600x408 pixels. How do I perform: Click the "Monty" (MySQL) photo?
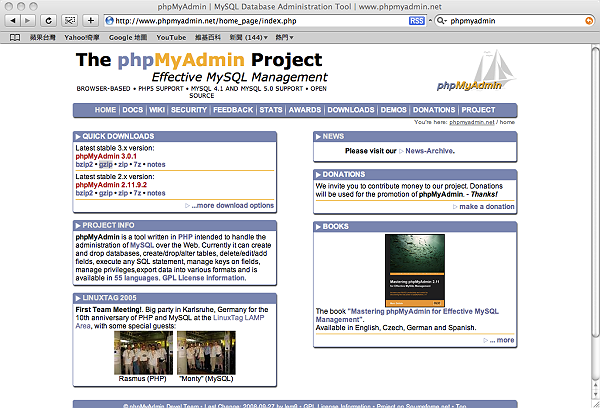coord(206,353)
